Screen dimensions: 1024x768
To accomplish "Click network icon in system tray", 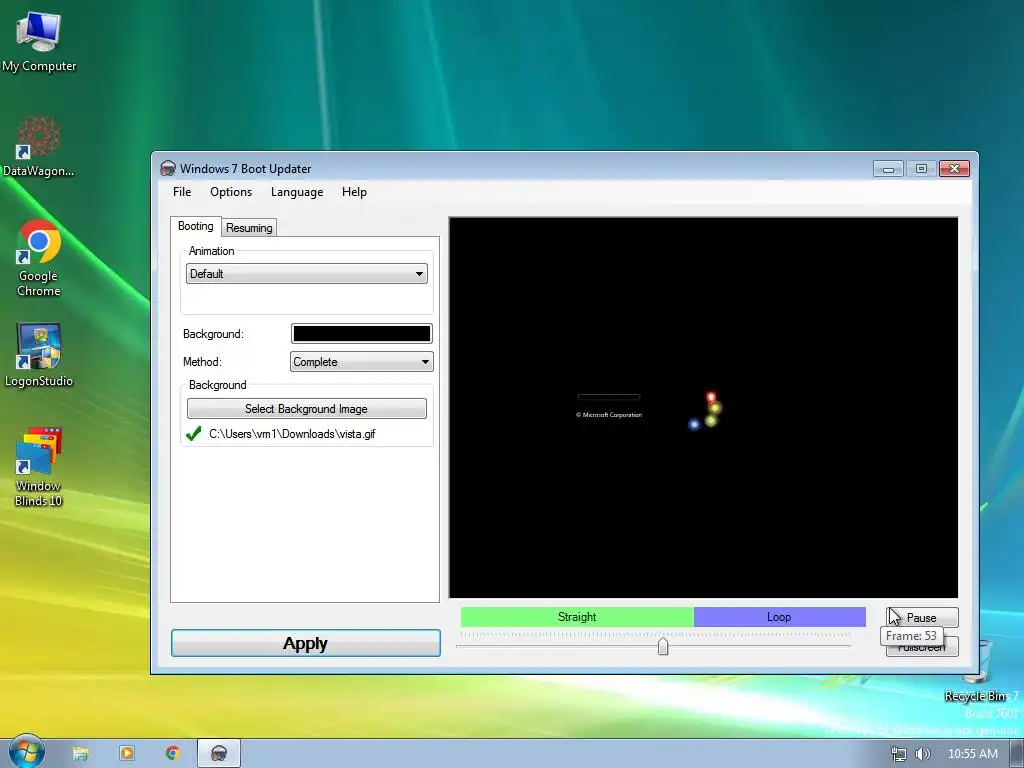I will pyautogui.click(x=899, y=754).
